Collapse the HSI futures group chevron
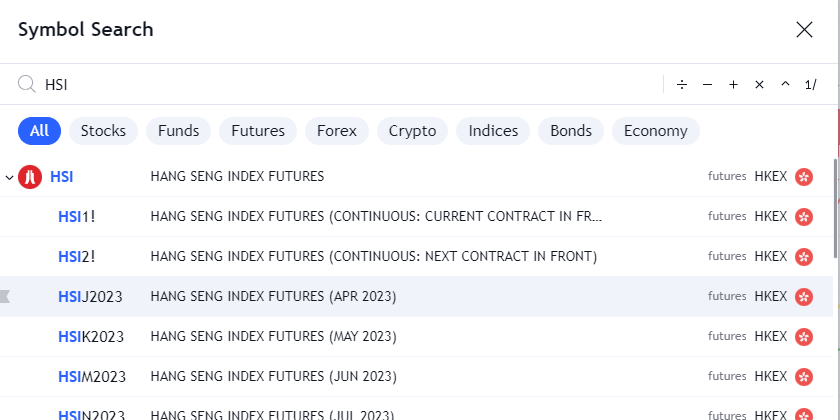 (x=9, y=177)
